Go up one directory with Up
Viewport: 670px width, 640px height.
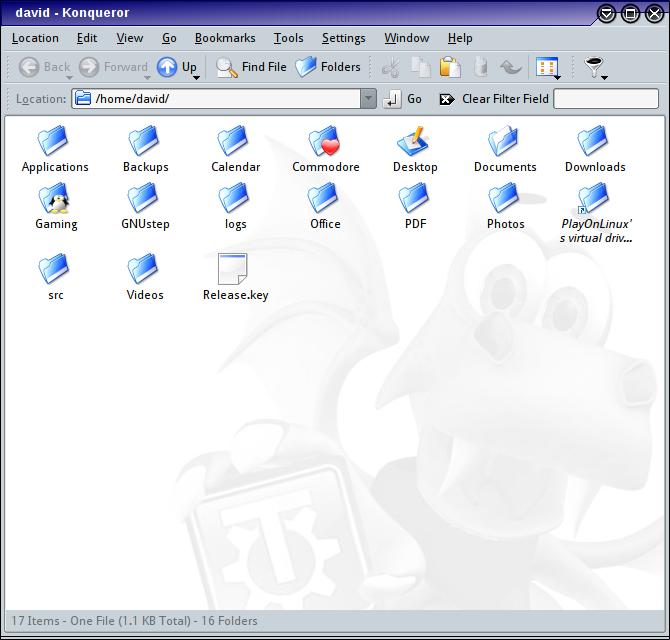tap(176, 67)
